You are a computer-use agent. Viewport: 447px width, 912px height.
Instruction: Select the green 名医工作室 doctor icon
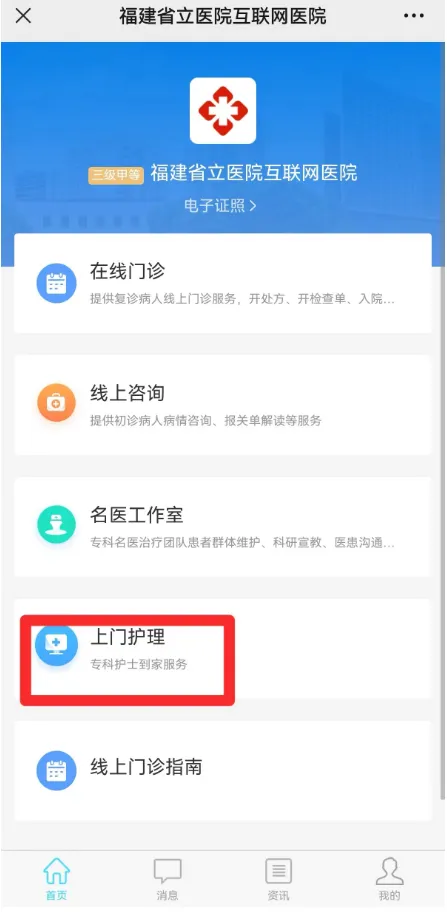click(x=56, y=525)
